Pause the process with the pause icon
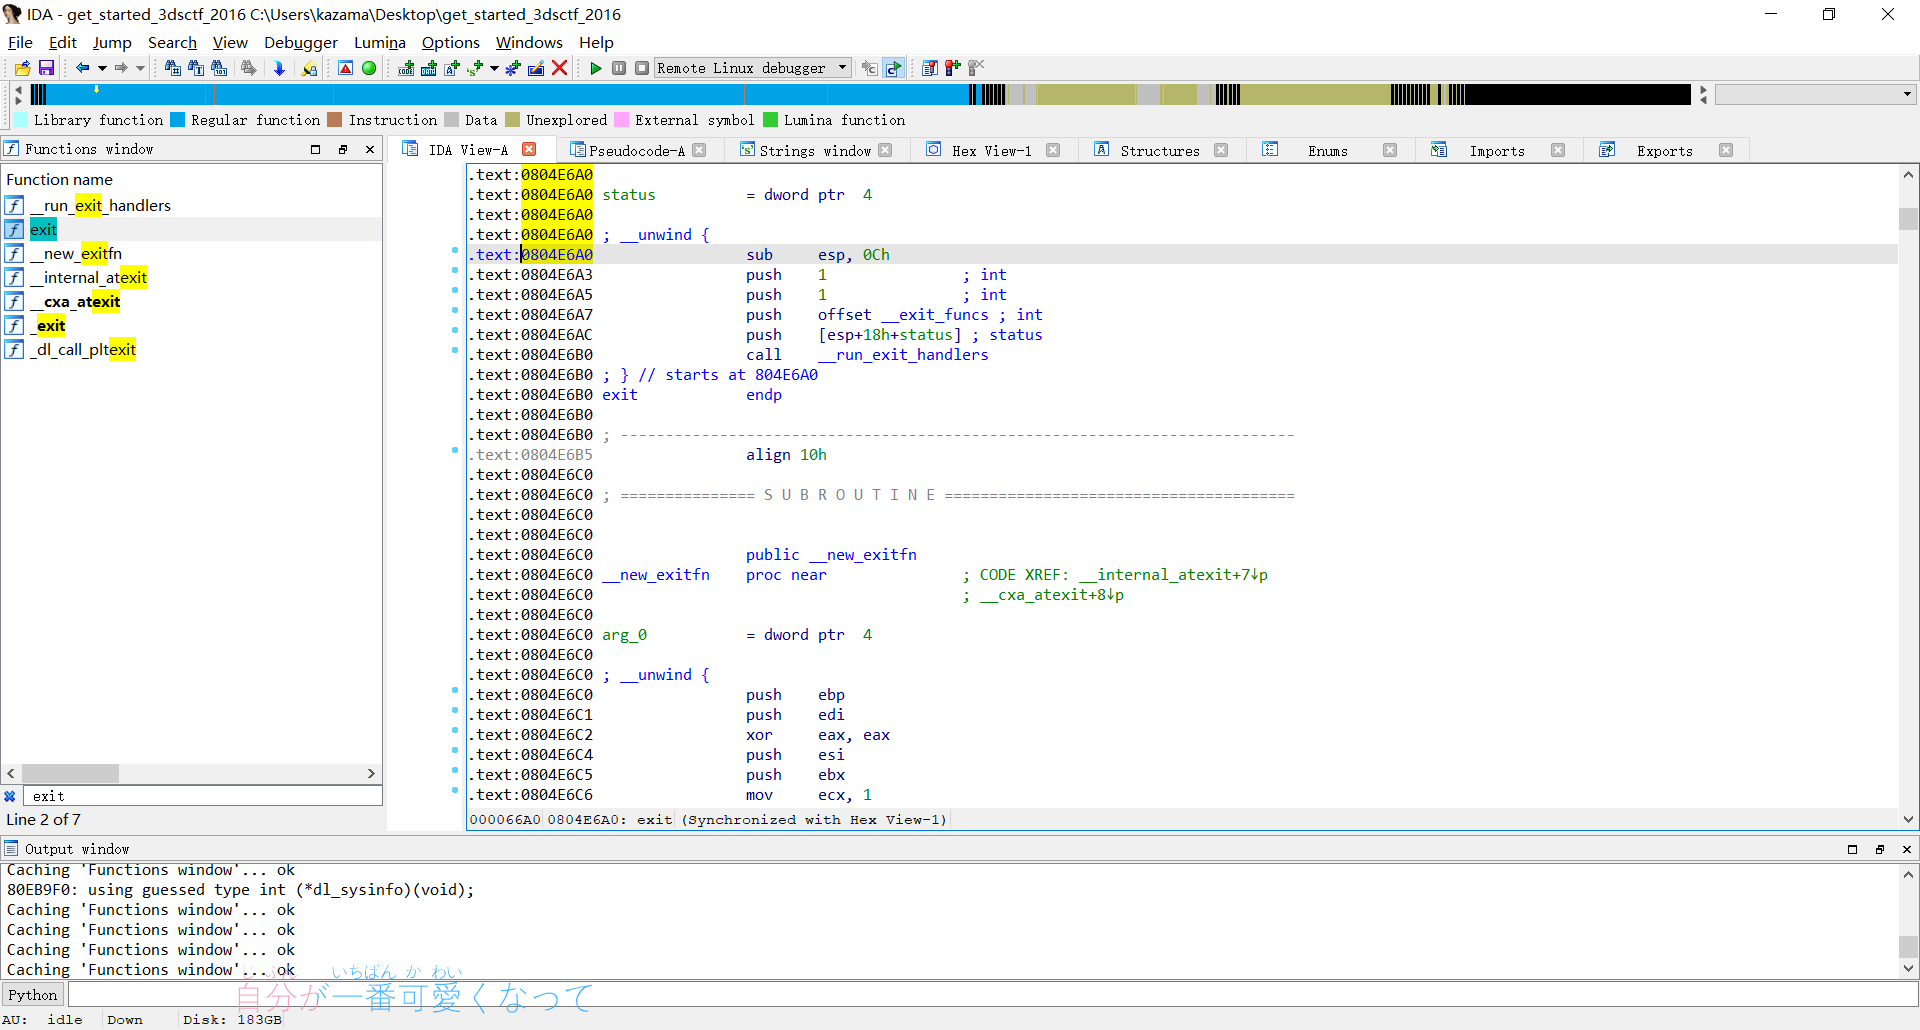The width and height of the screenshot is (1920, 1030). pos(619,68)
